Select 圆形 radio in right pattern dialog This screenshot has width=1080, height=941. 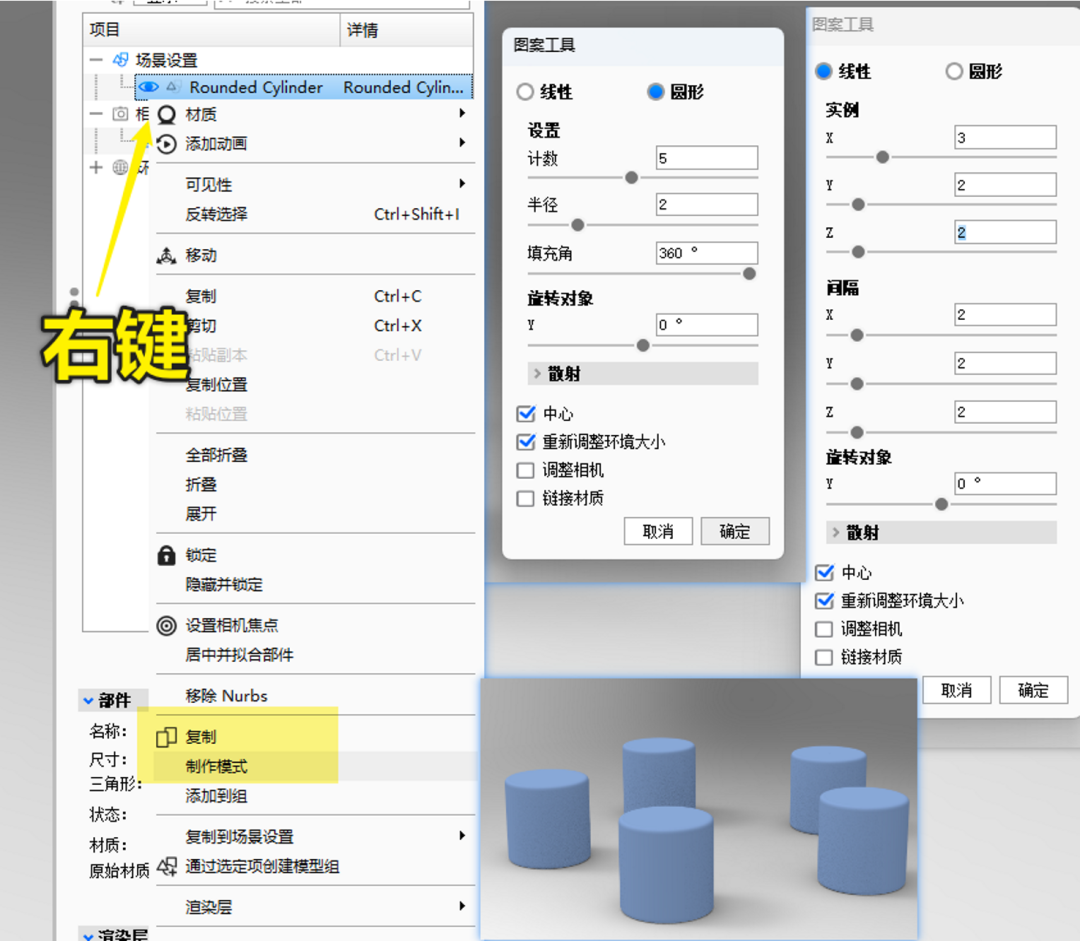click(954, 71)
